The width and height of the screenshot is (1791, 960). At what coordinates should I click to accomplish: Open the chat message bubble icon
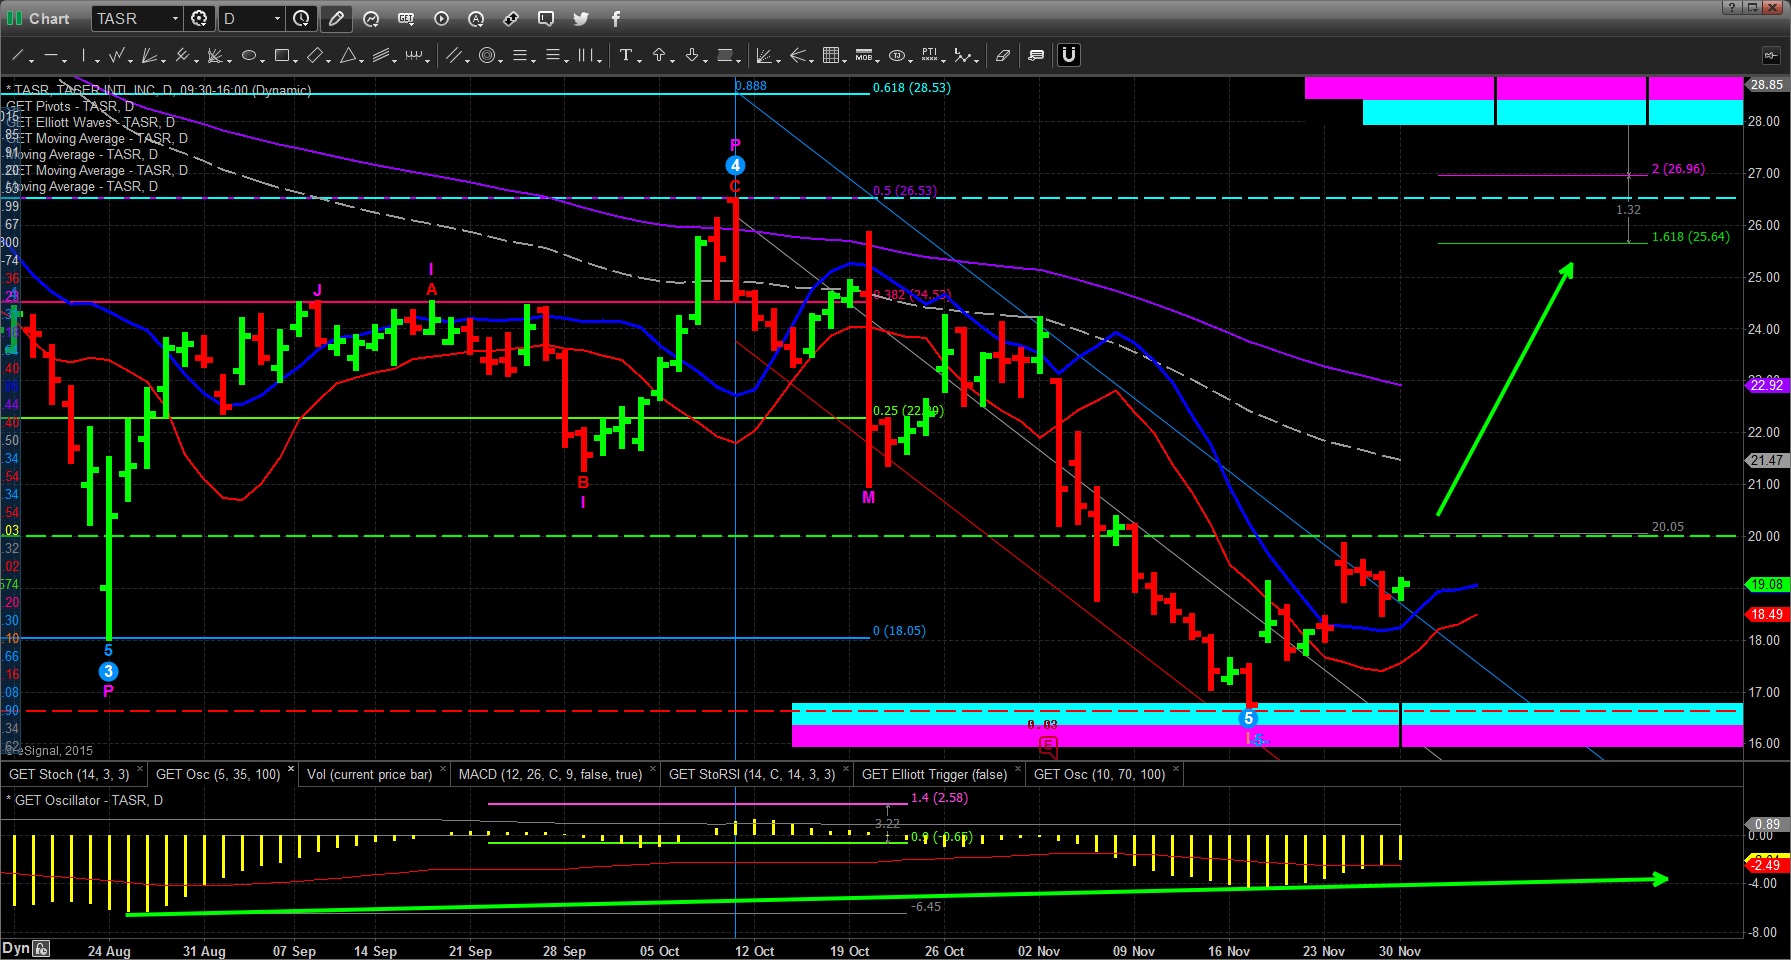[546, 18]
